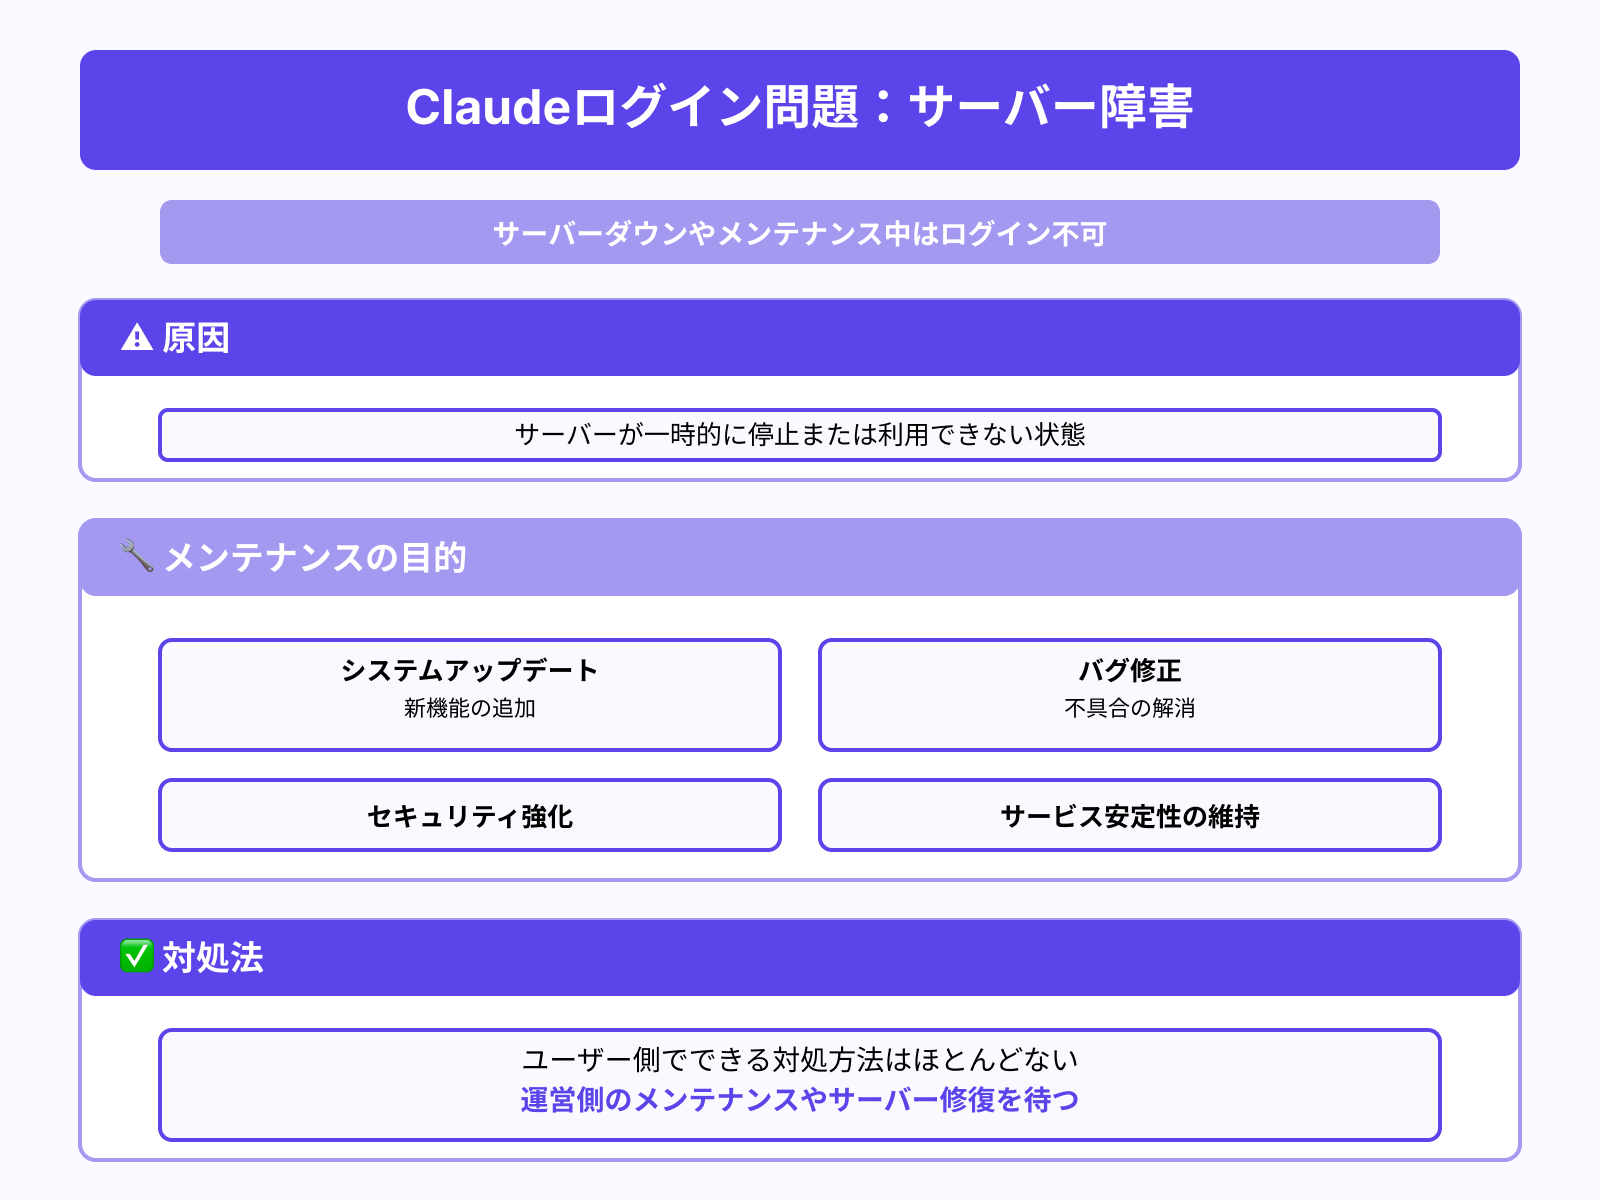
Task: Click the warning icon beside 原因
Action: point(136,338)
